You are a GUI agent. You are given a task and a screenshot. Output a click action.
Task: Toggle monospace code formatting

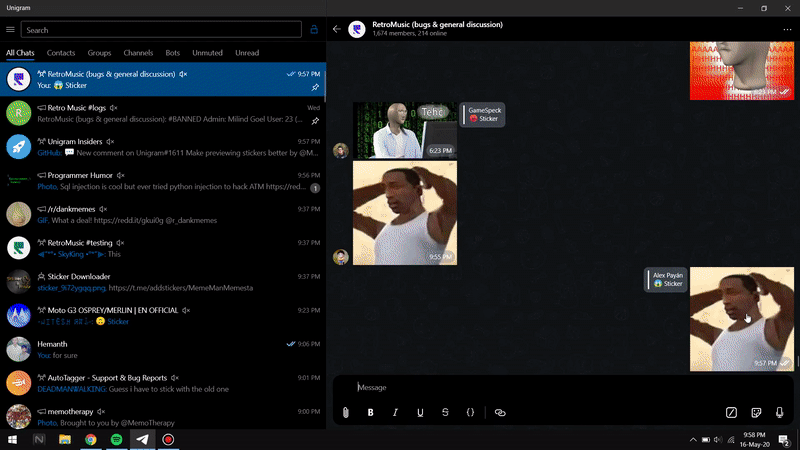click(x=470, y=412)
